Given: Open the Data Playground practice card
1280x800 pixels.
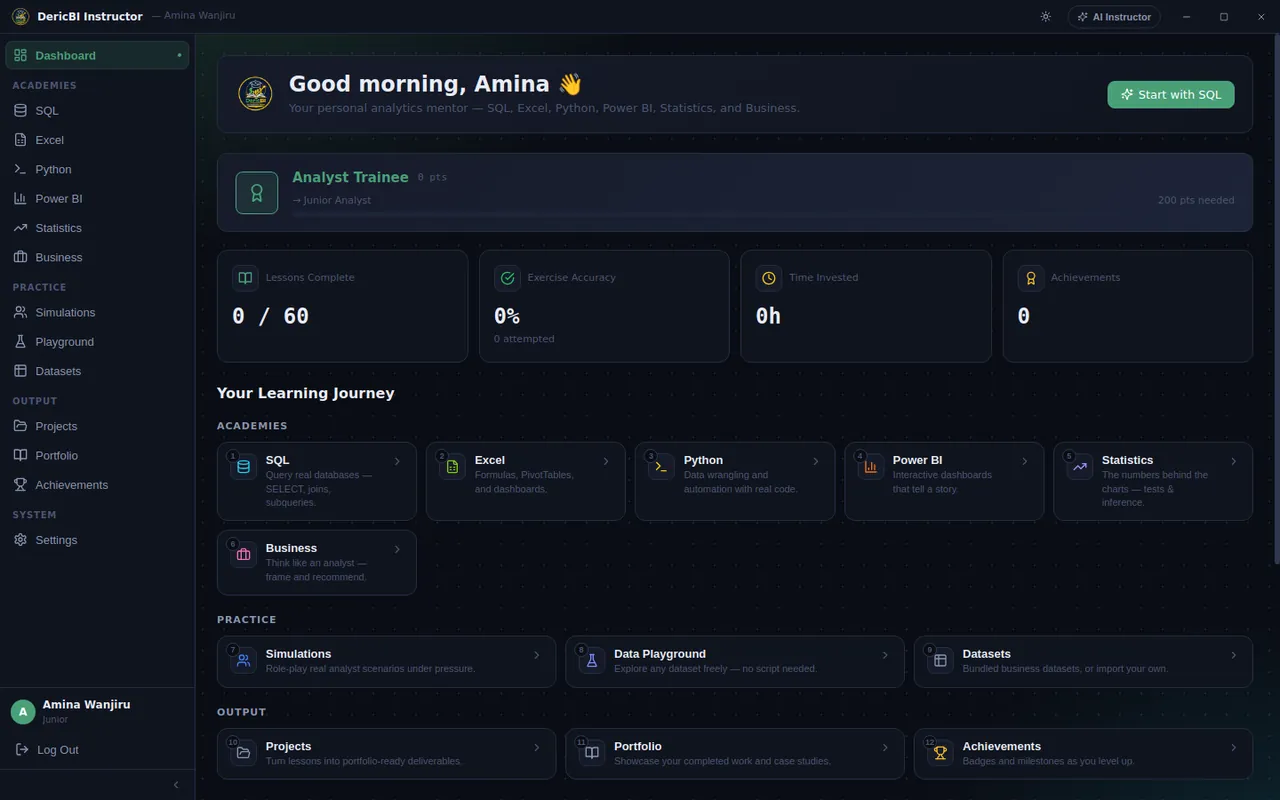Looking at the screenshot, I should tap(735, 661).
